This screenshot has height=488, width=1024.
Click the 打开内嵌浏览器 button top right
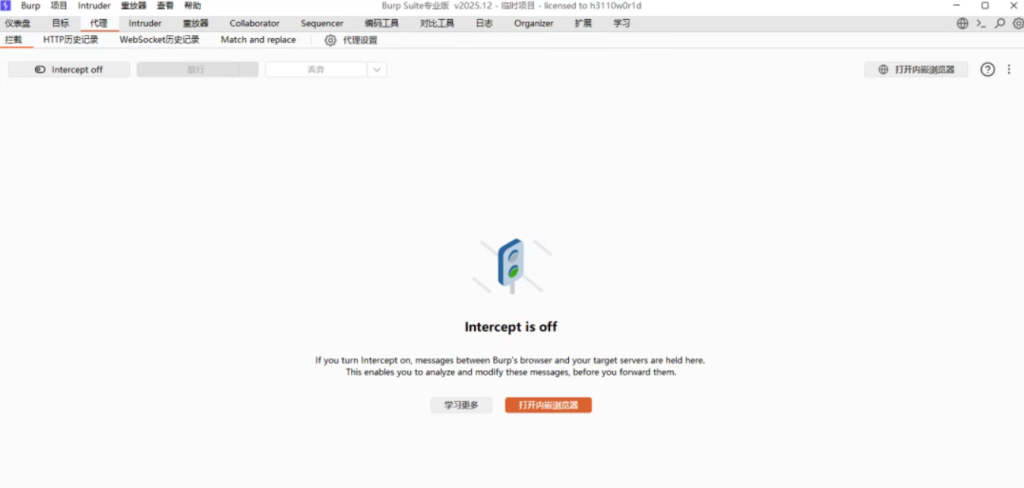(916, 69)
